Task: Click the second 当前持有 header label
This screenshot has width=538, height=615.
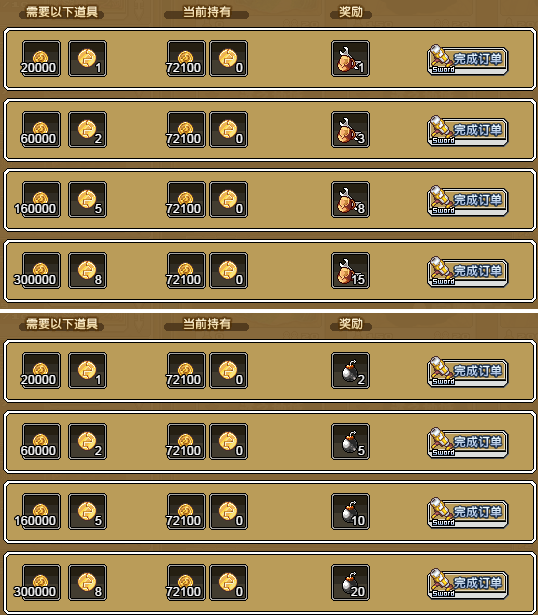Action: coord(207,324)
